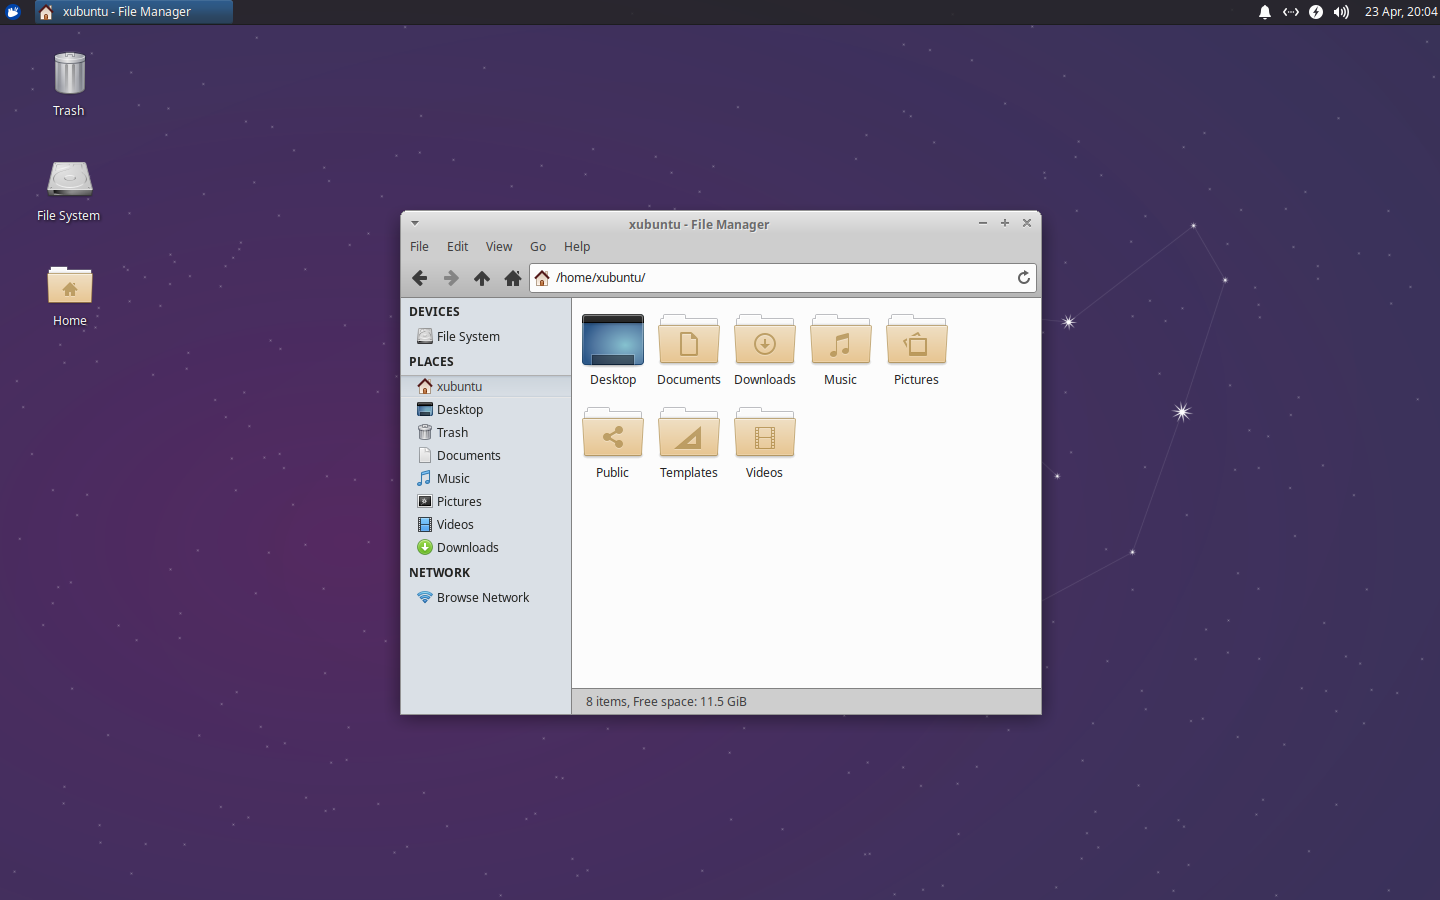
Task: Open the View menu
Action: tap(499, 246)
